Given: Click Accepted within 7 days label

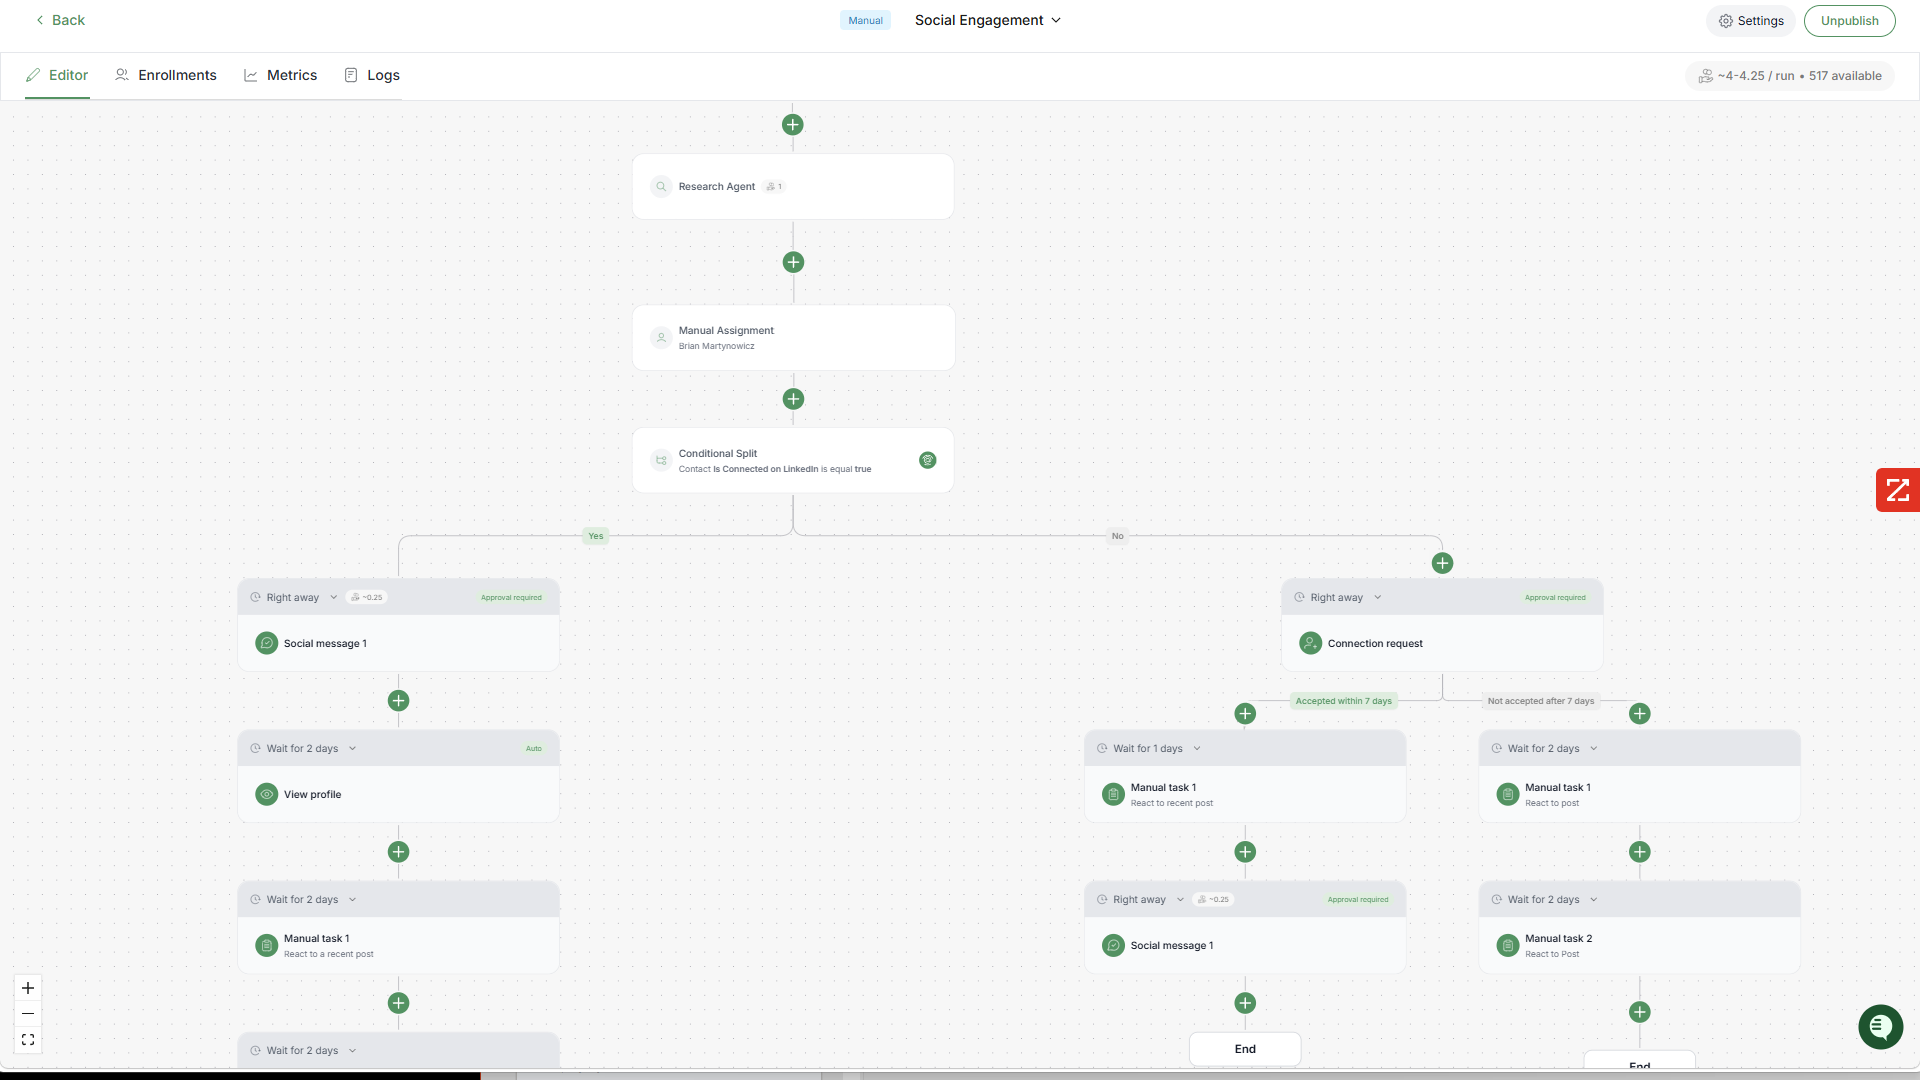Looking at the screenshot, I should (1344, 701).
